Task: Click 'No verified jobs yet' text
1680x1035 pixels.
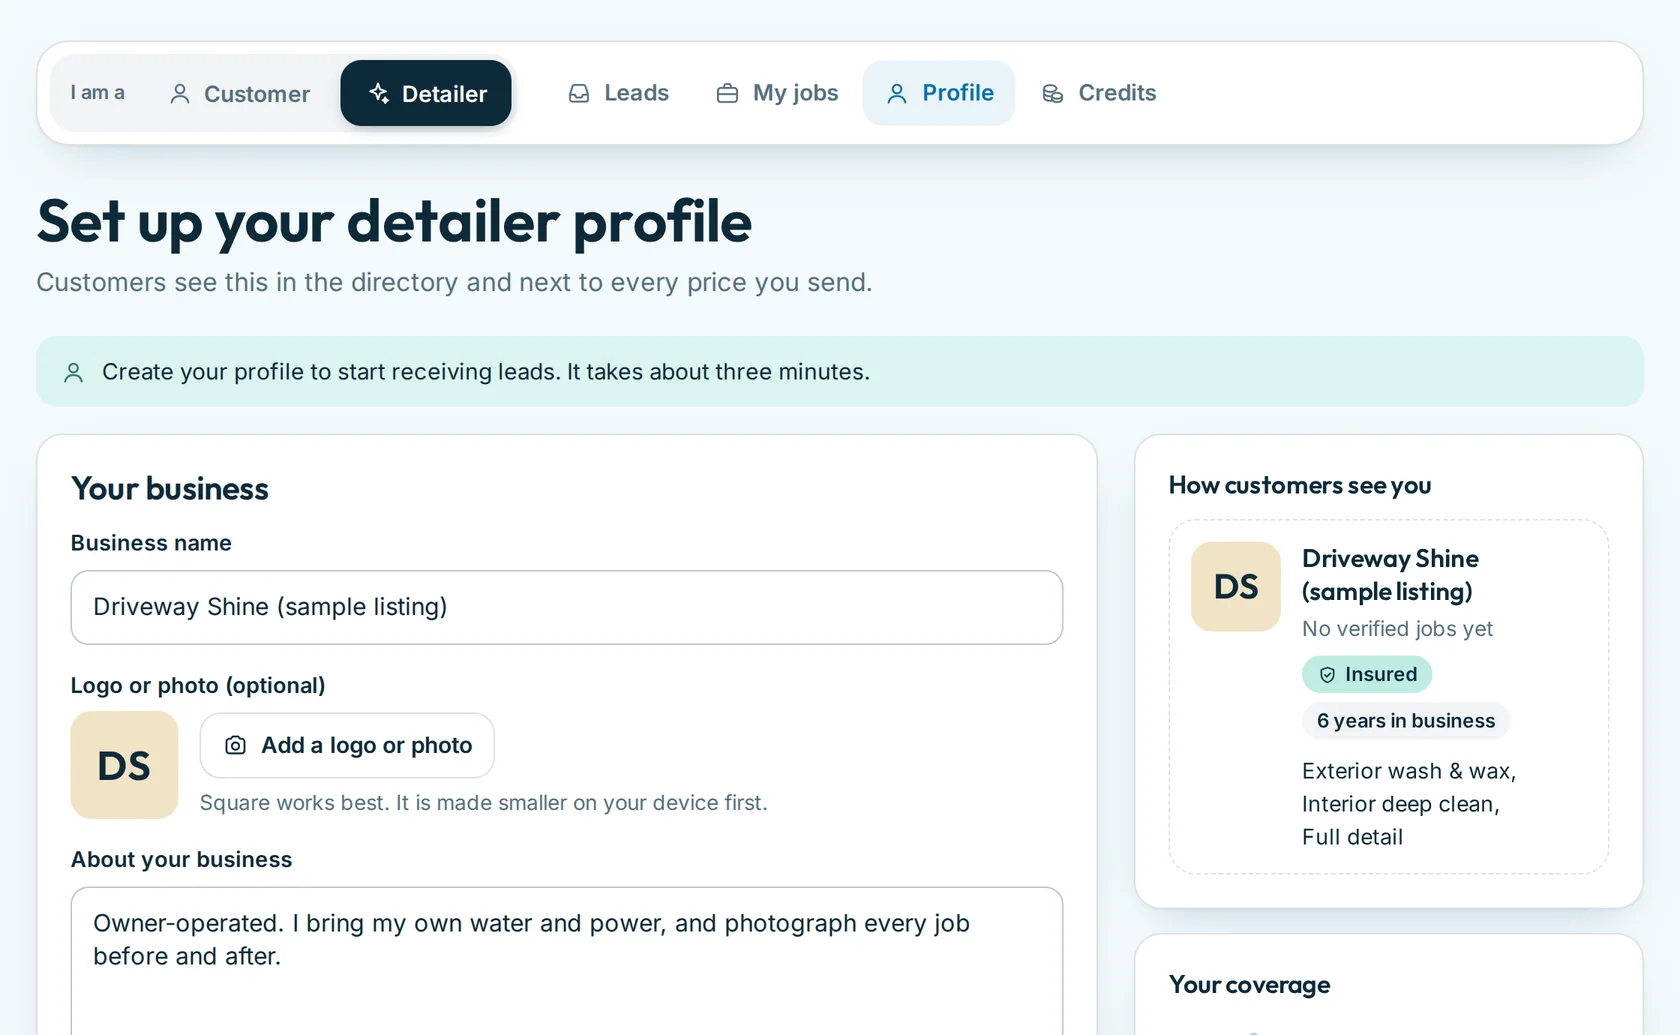Action: (1397, 629)
